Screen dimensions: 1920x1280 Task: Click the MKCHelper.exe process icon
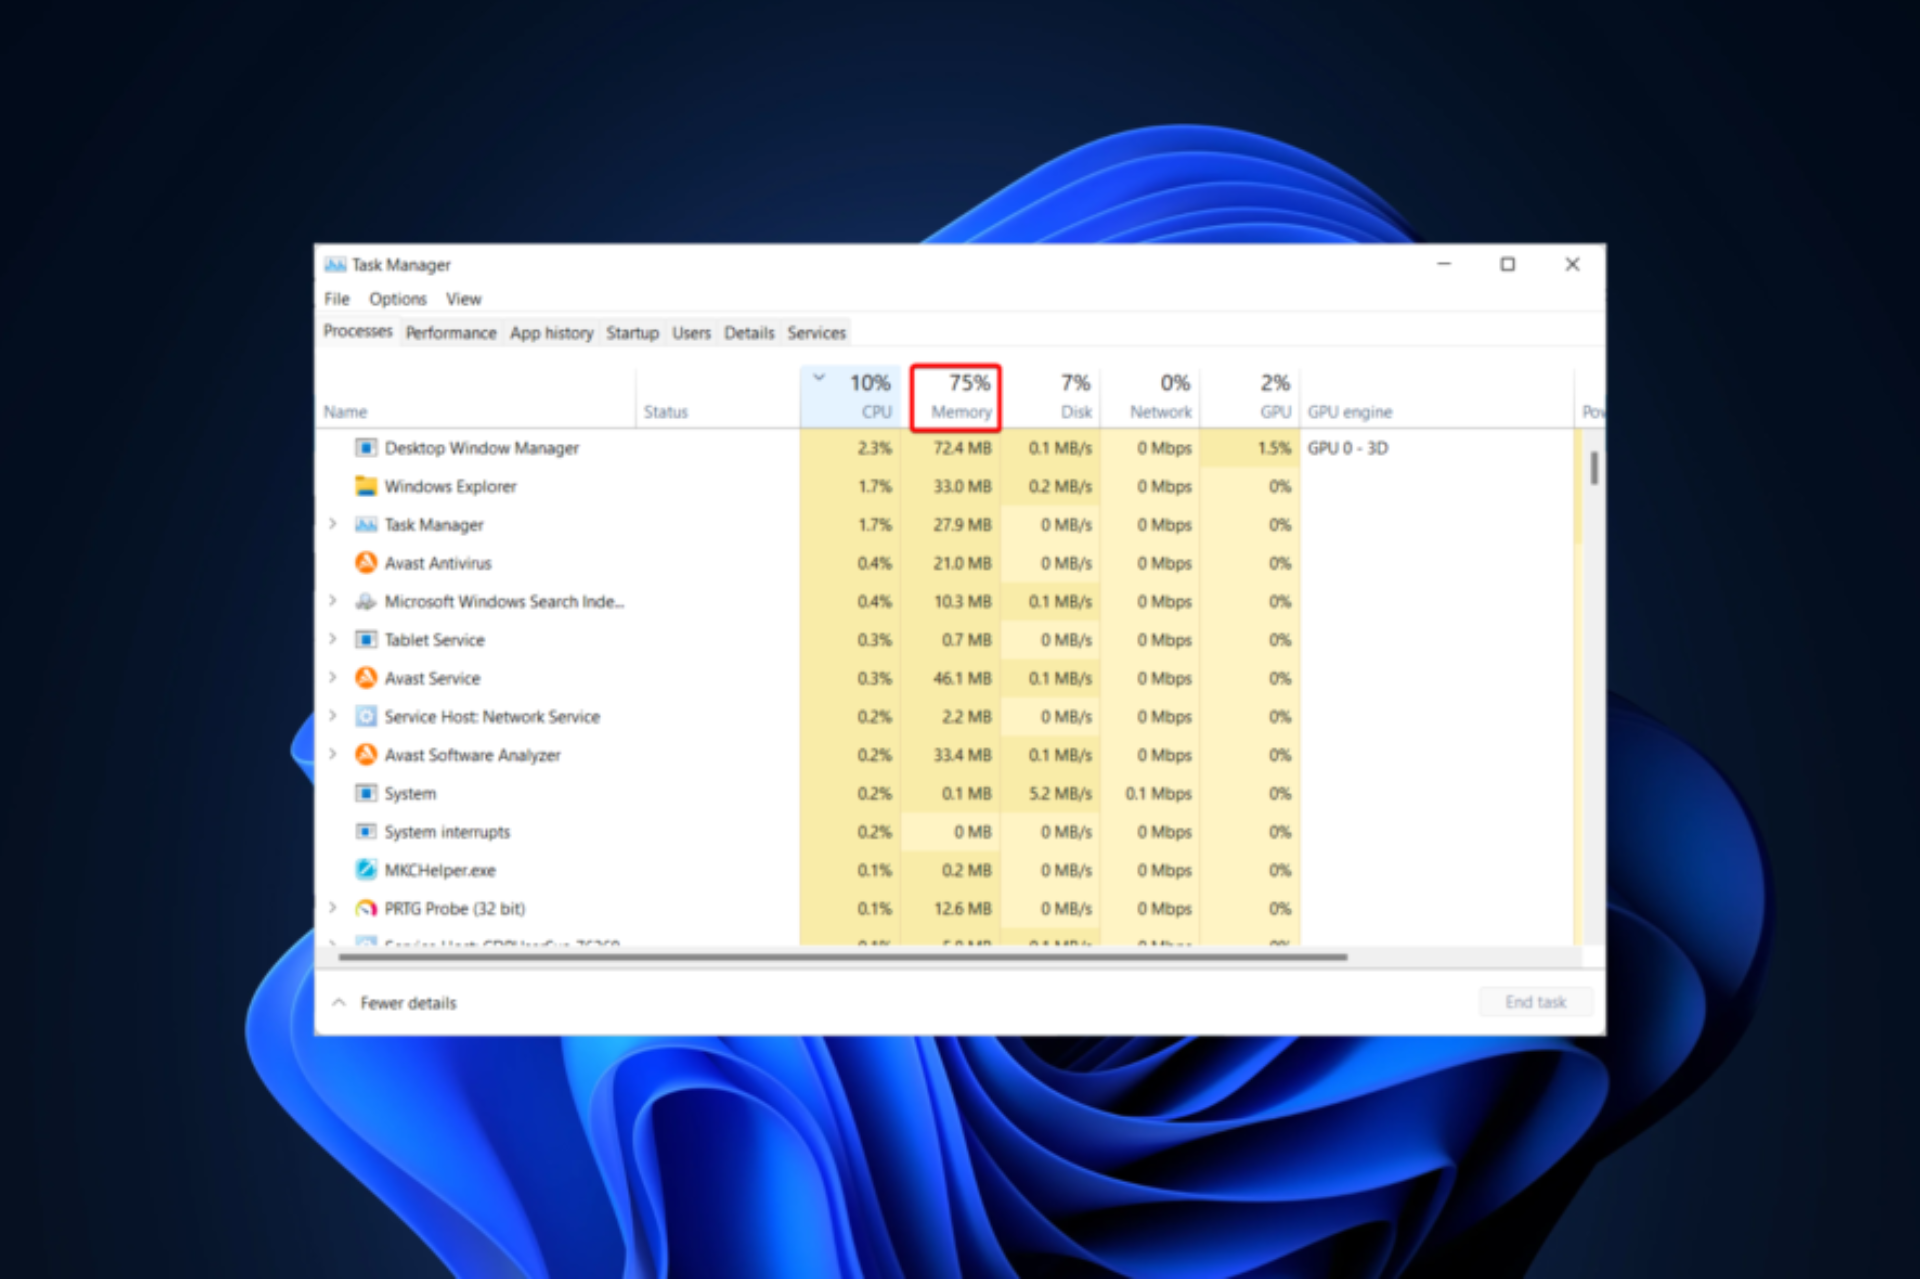[366, 869]
